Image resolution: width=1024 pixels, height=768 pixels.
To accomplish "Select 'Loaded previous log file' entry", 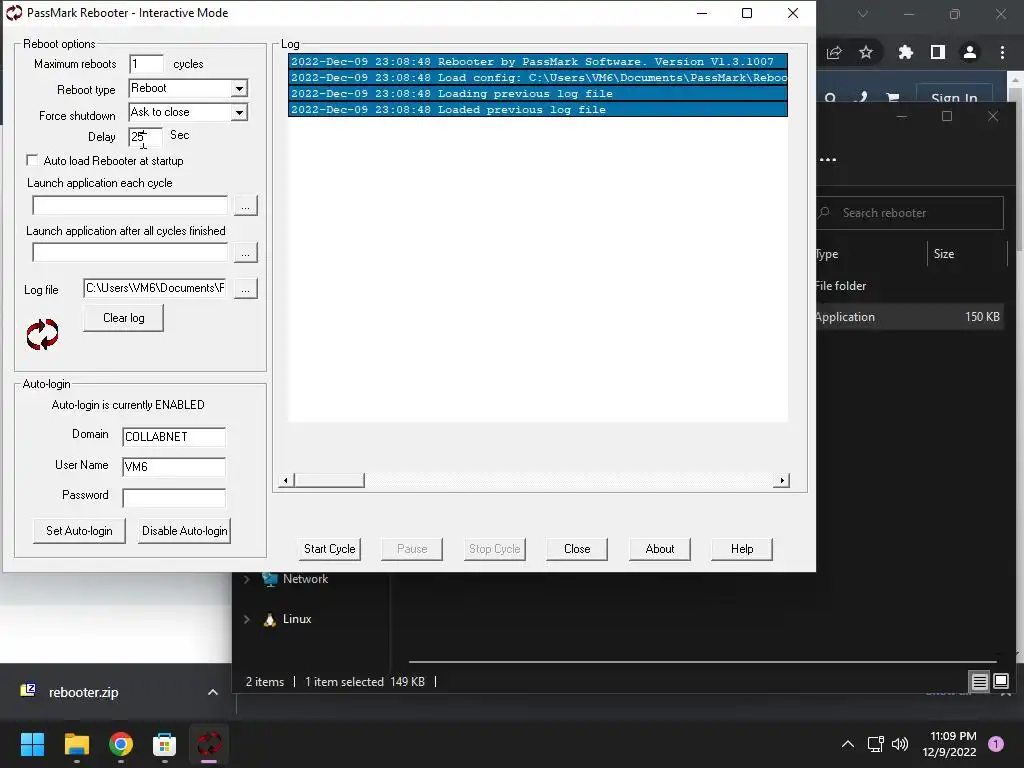I will (537, 110).
